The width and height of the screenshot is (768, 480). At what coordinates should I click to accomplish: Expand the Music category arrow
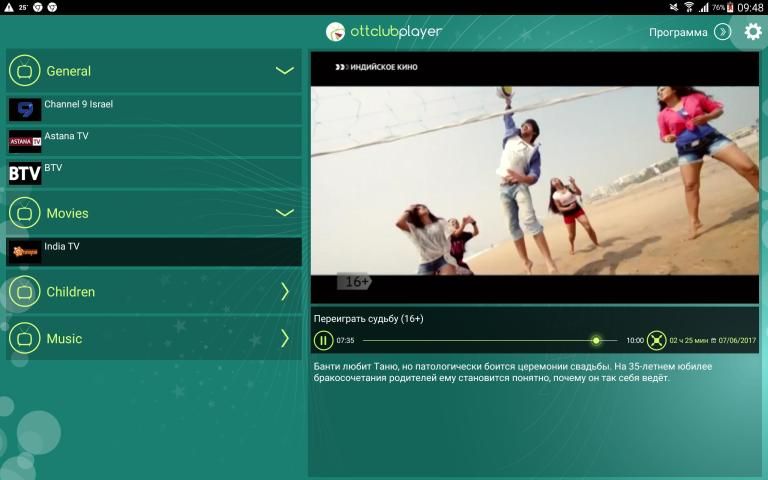tap(284, 338)
